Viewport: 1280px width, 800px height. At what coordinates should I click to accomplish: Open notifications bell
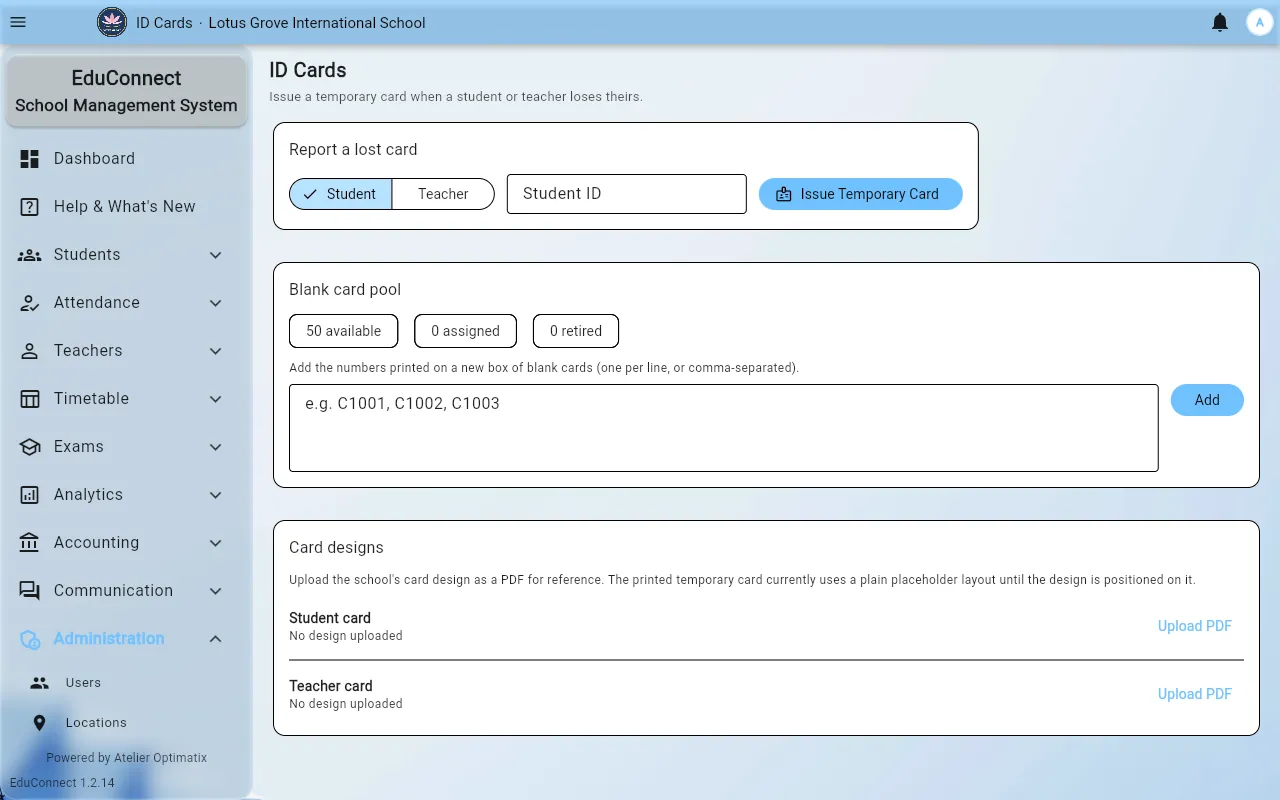(1220, 22)
